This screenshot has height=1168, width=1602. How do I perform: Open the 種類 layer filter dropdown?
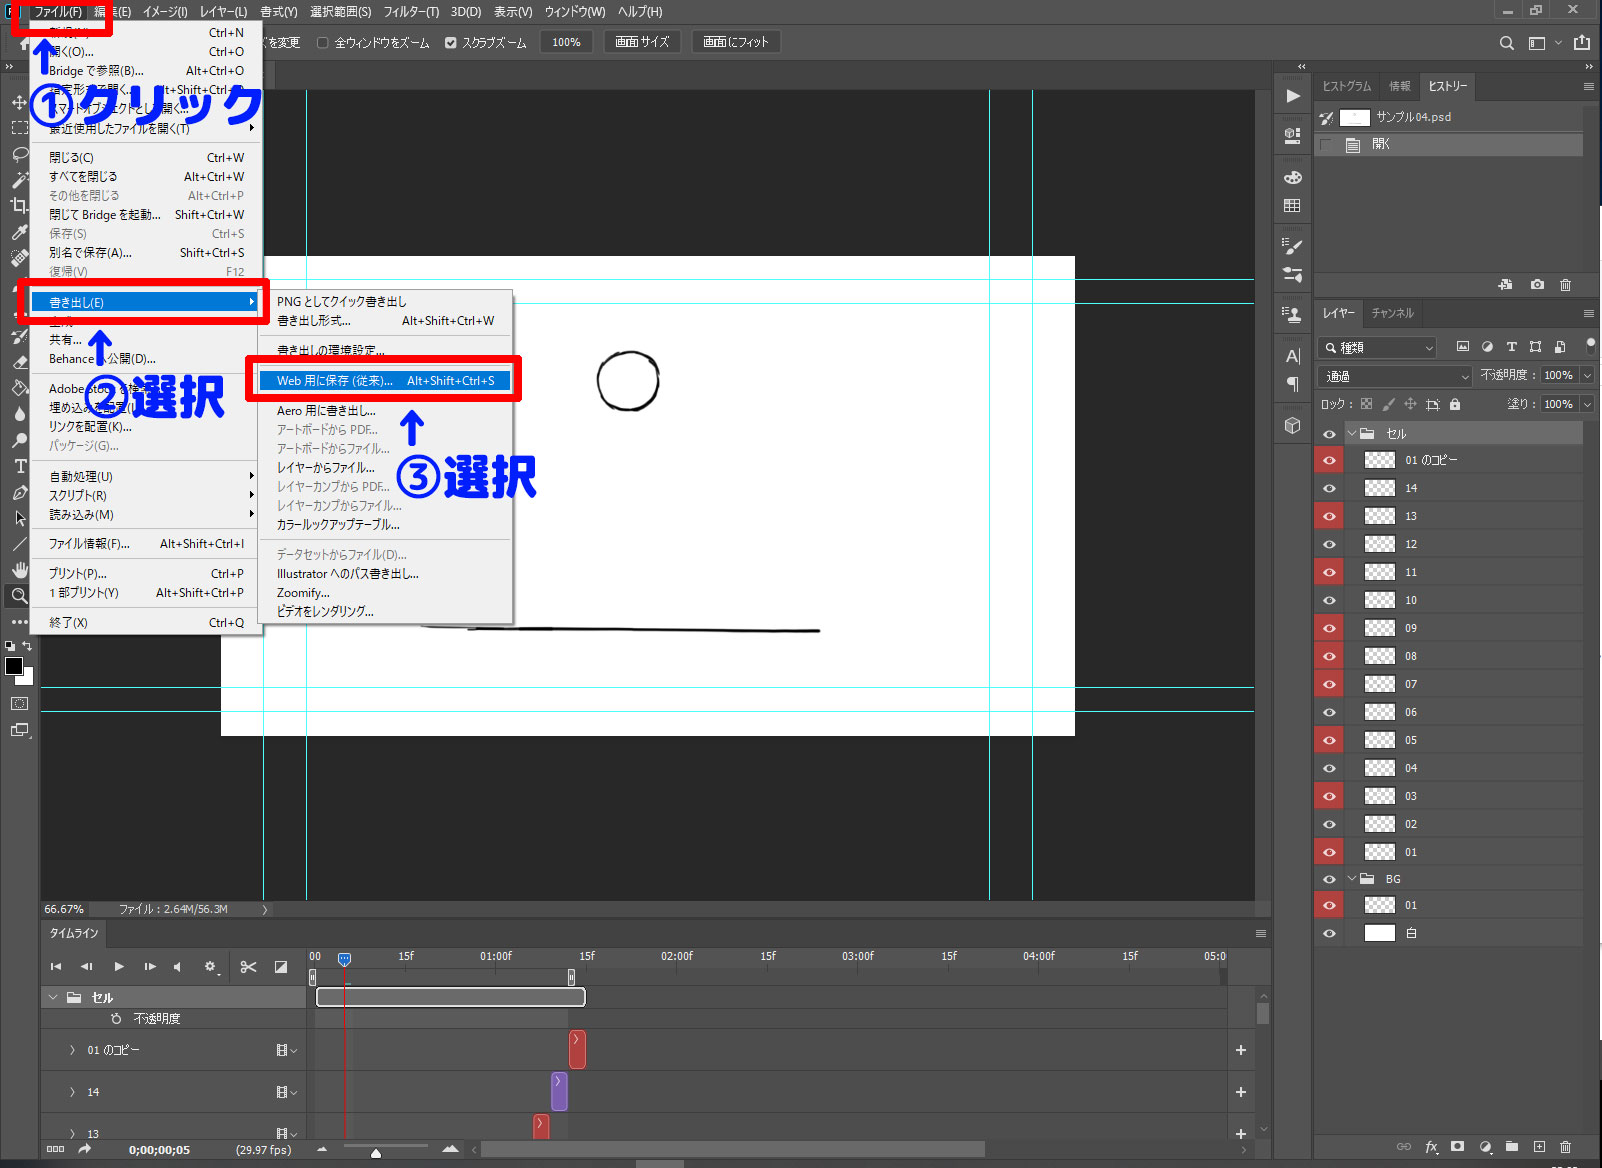(x=1377, y=347)
